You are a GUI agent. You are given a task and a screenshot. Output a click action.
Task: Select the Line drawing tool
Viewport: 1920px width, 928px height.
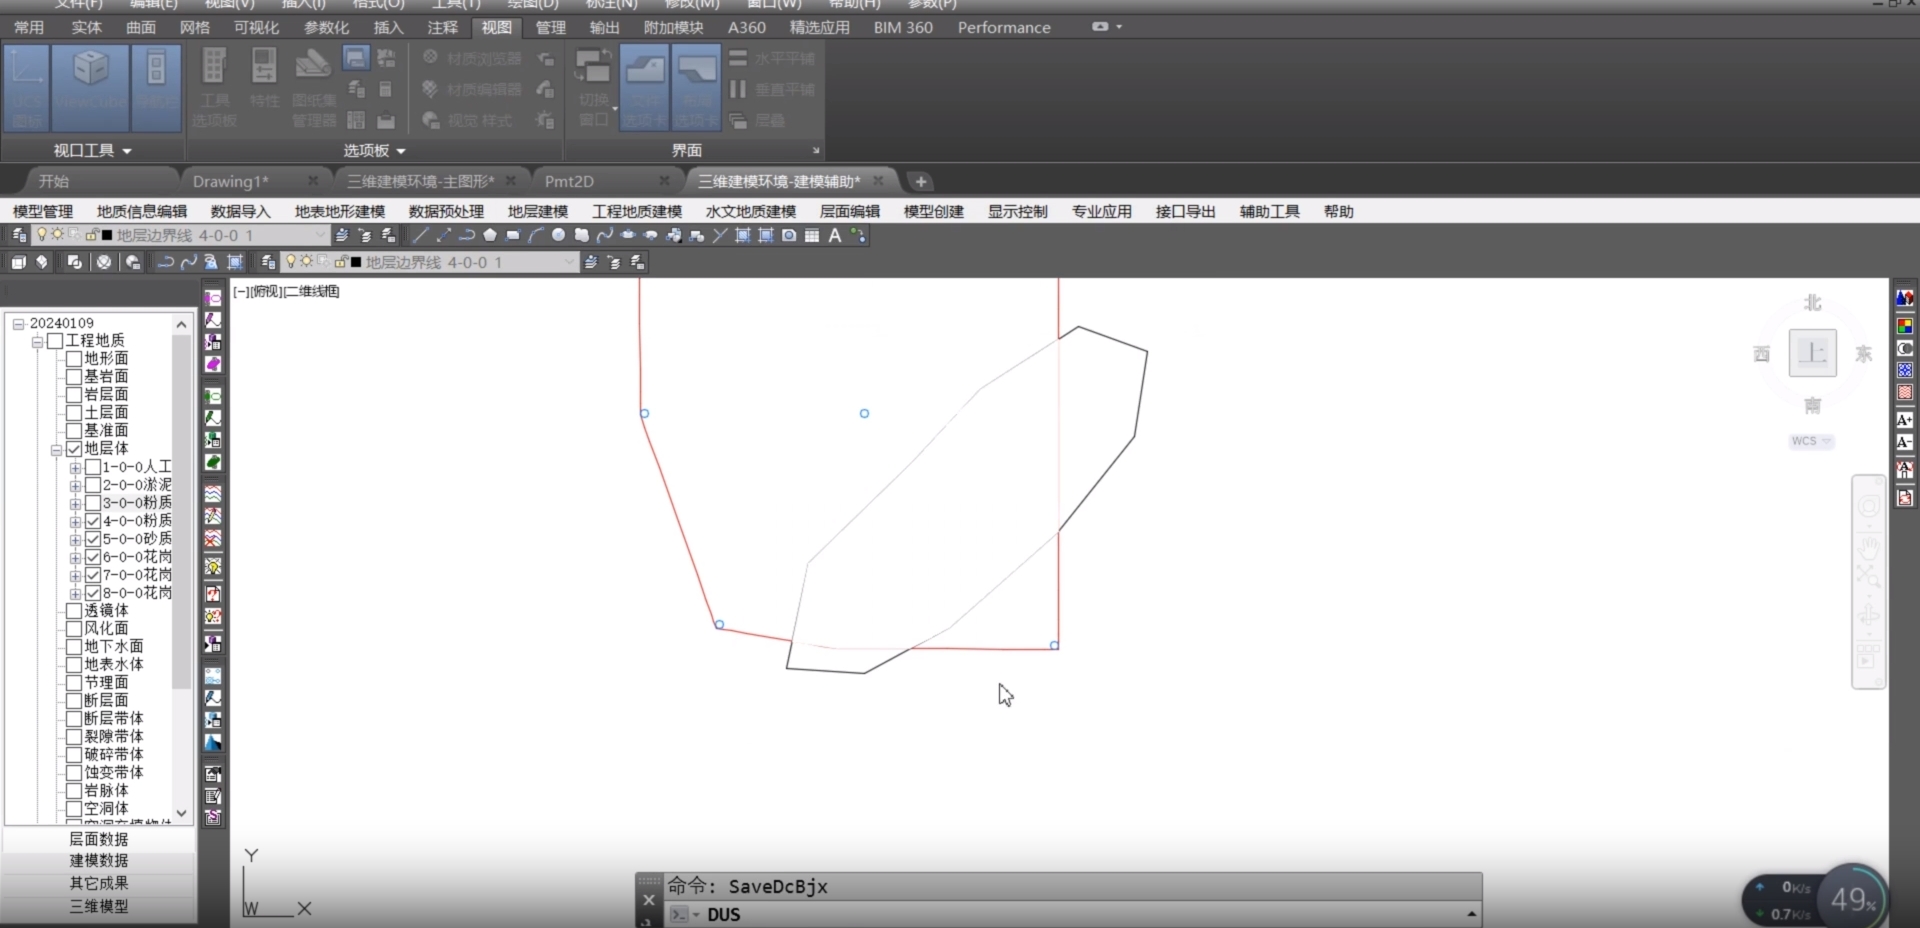(x=421, y=236)
